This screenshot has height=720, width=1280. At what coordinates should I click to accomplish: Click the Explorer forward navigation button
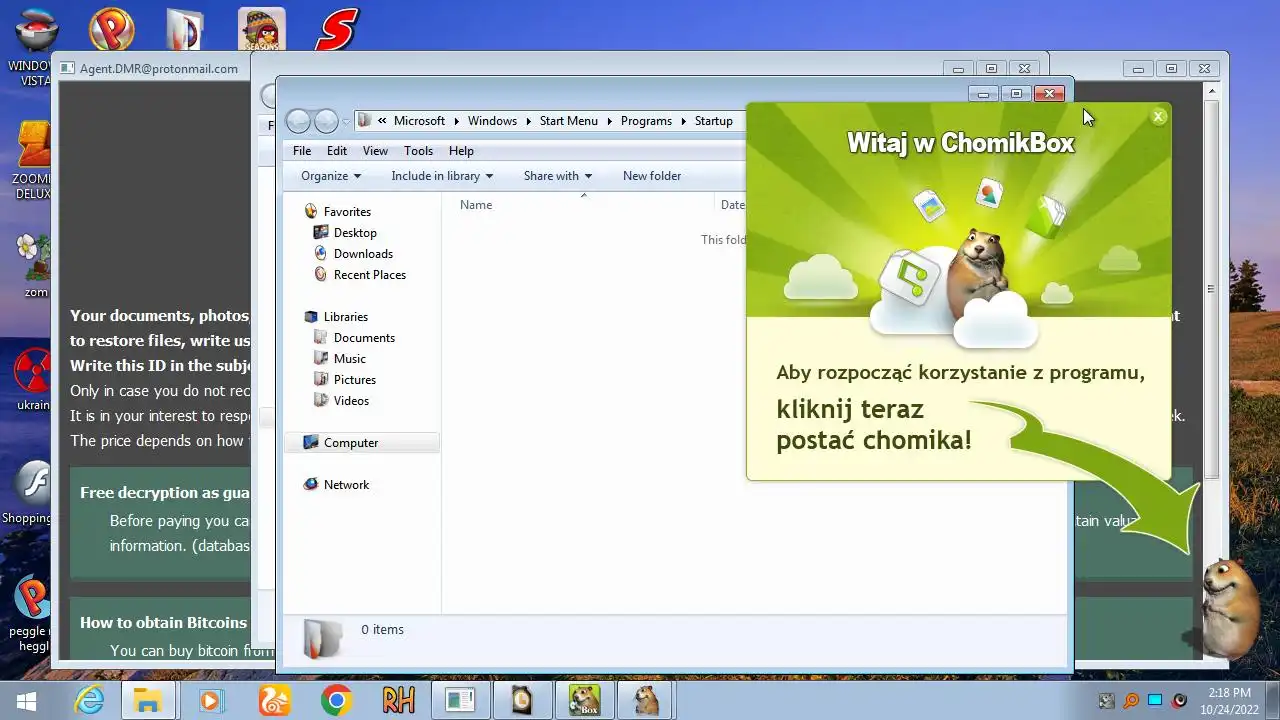(x=326, y=121)
